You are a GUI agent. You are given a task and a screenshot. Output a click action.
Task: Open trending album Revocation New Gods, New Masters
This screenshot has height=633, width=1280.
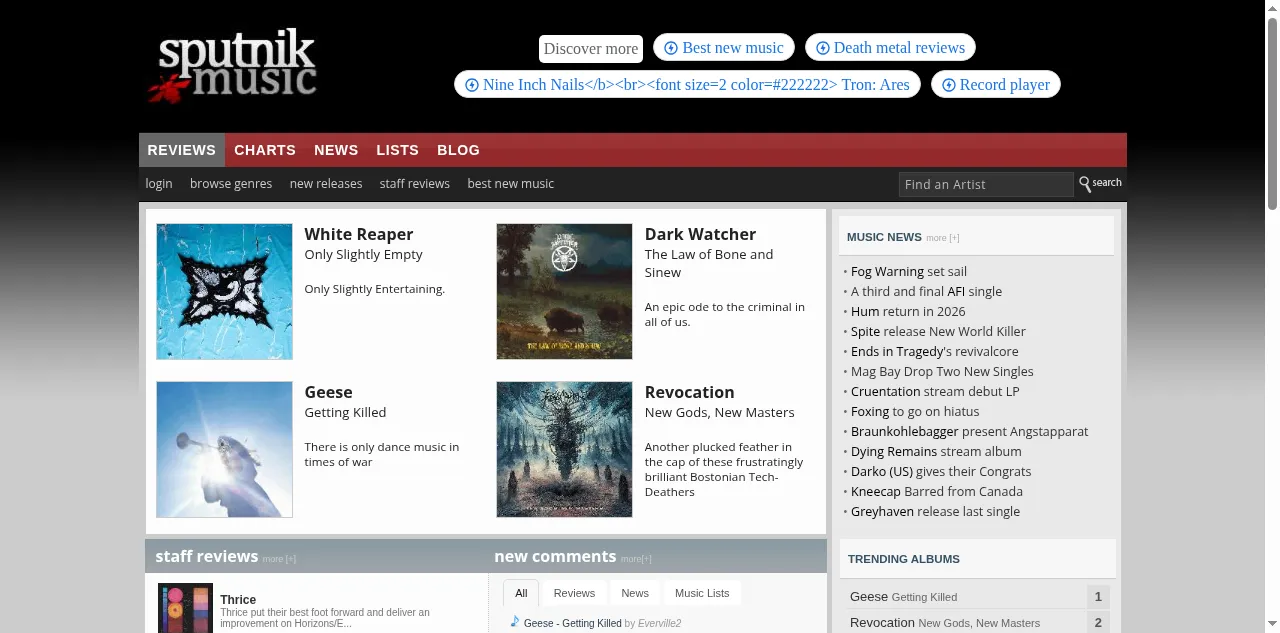(945, 623)
